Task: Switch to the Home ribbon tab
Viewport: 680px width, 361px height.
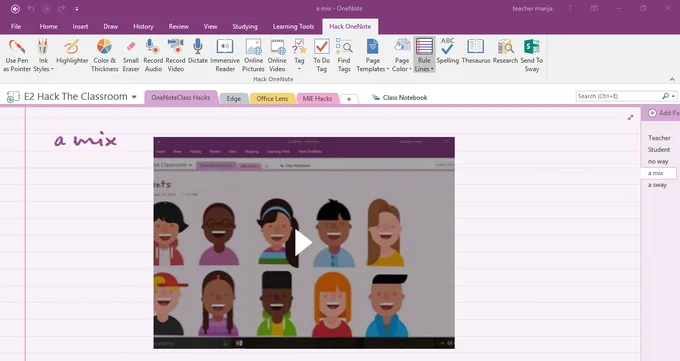Action: click(x=49, y=26)
